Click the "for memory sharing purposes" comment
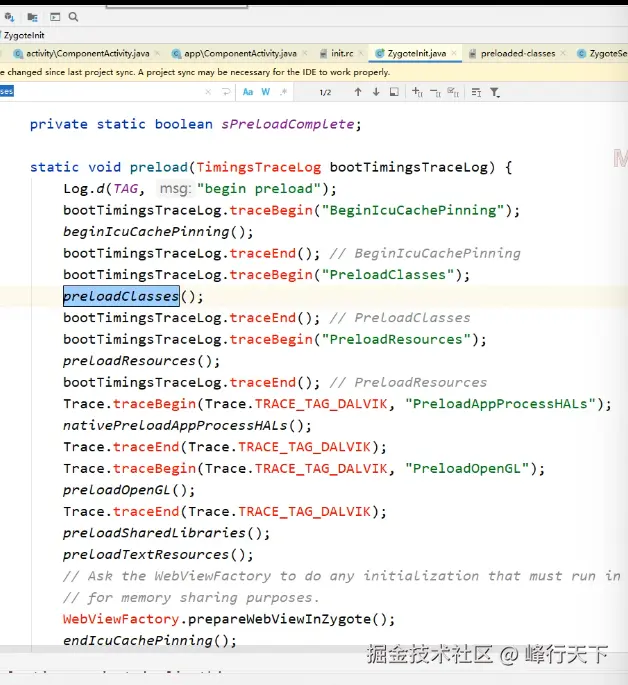Image resolution: width=628 pixels, height=685 pixels. click(x=191, y=598)
